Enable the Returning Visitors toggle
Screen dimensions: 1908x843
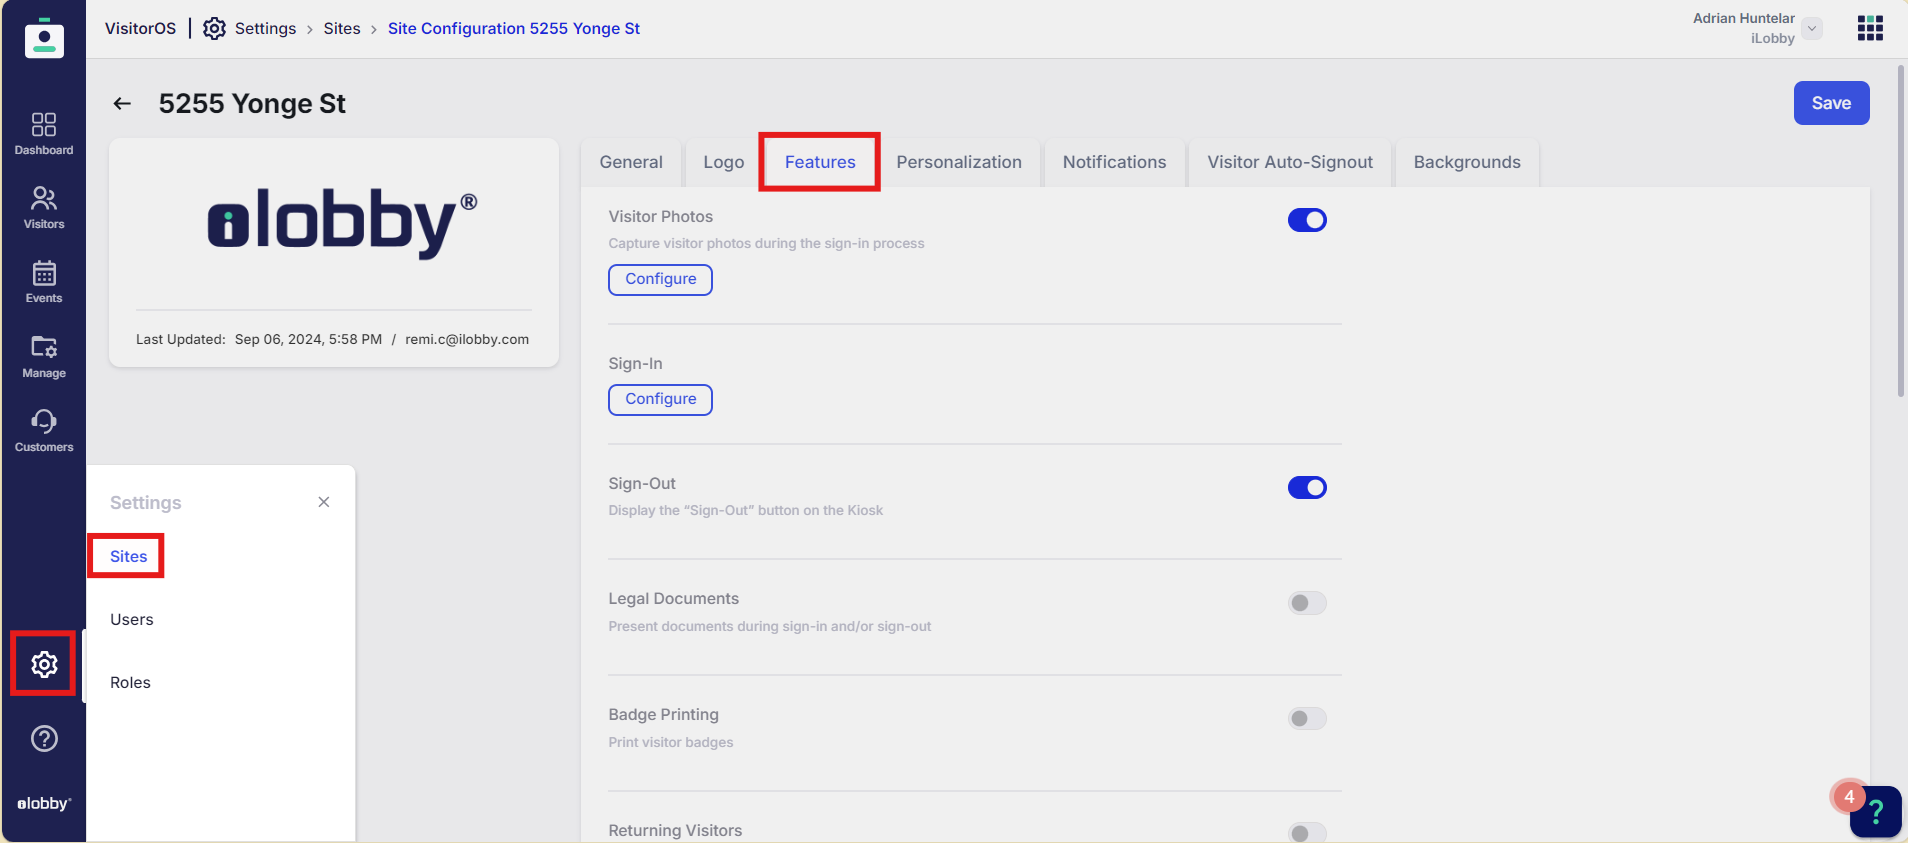[1307, 833]
